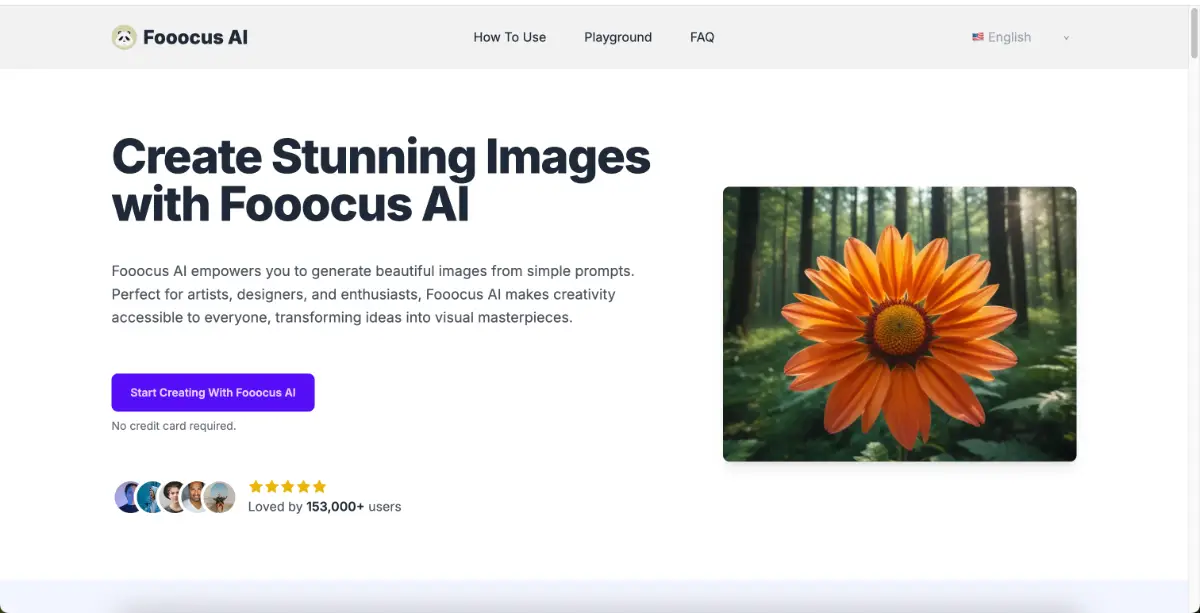
Task: Navigate to the How To Use section
Action: 510,37
